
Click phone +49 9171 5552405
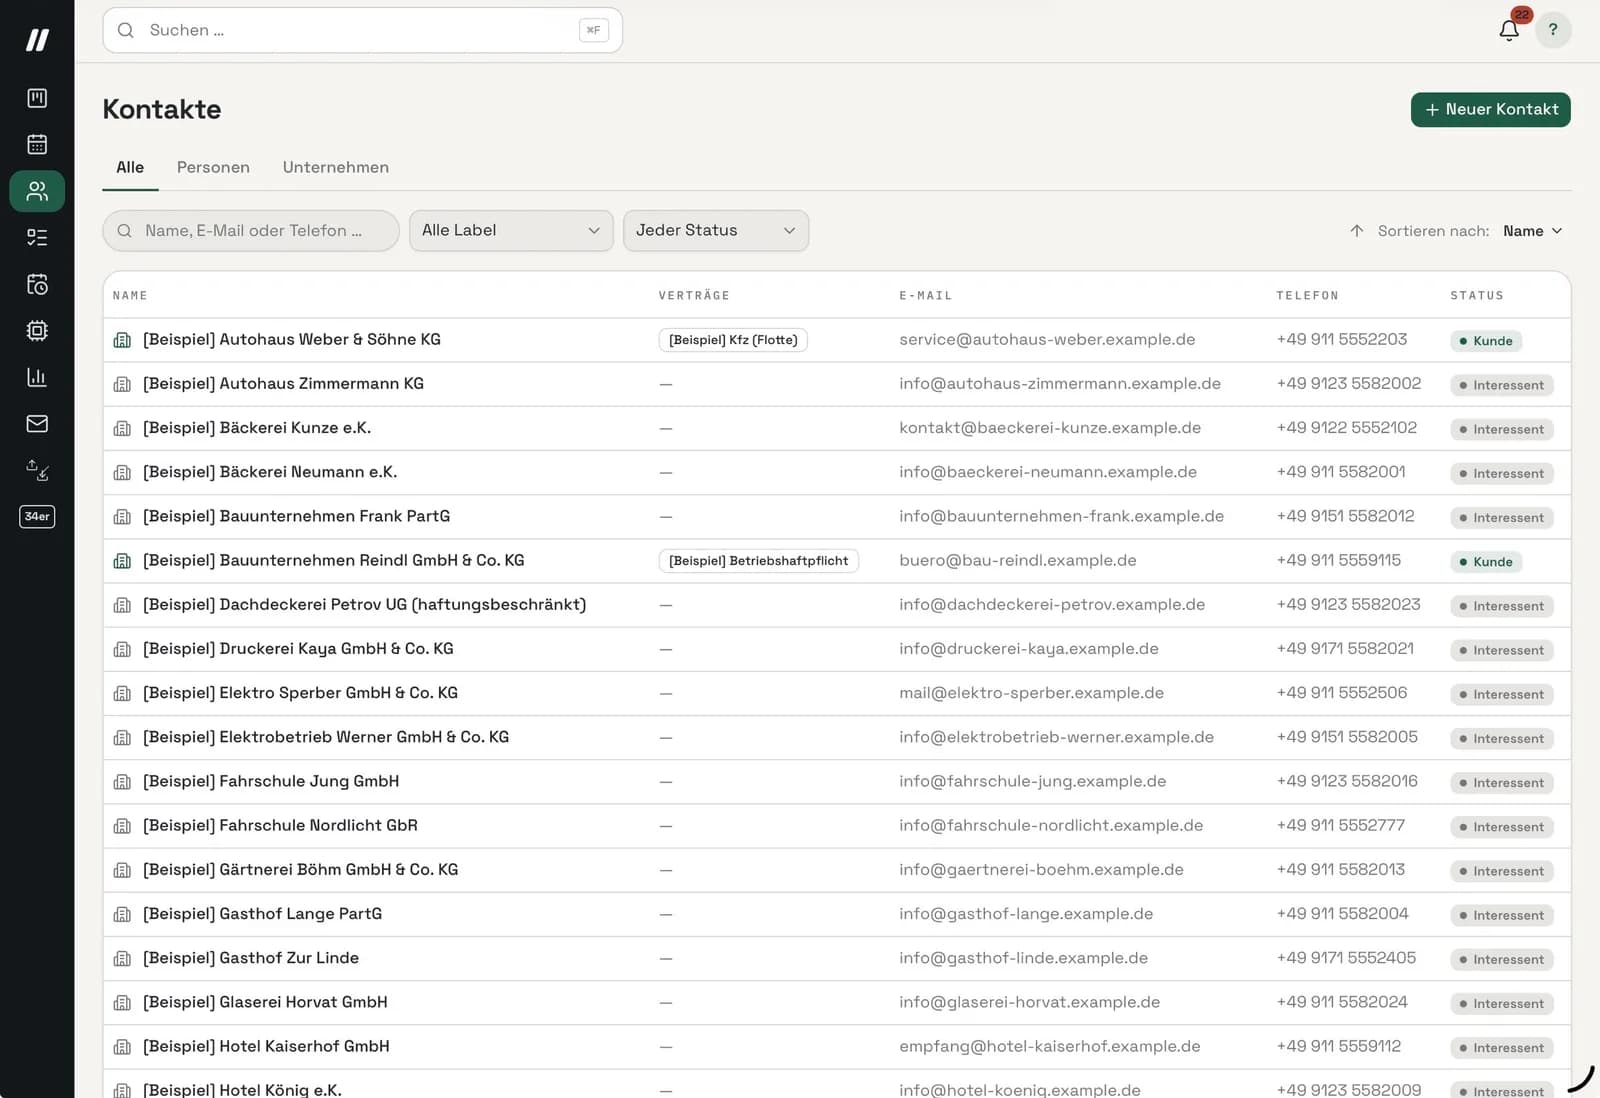click(x=1346, y=958)
